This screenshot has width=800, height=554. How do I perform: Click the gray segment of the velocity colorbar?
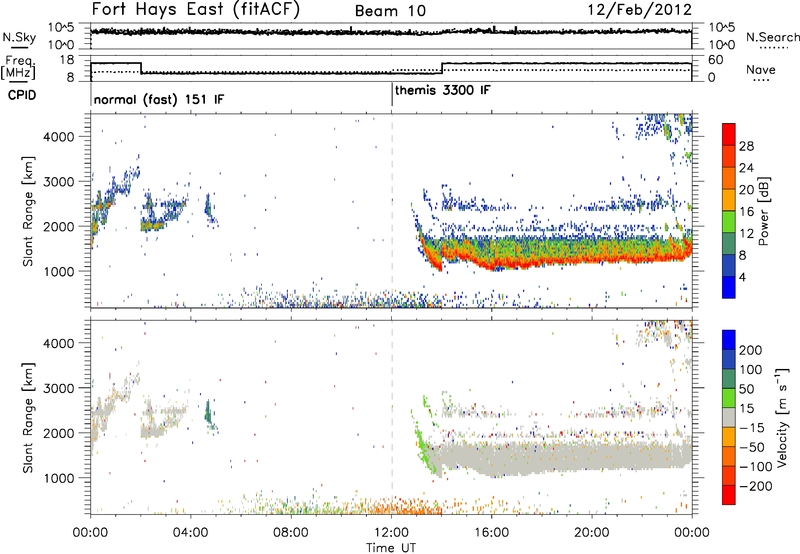point(729,417)
